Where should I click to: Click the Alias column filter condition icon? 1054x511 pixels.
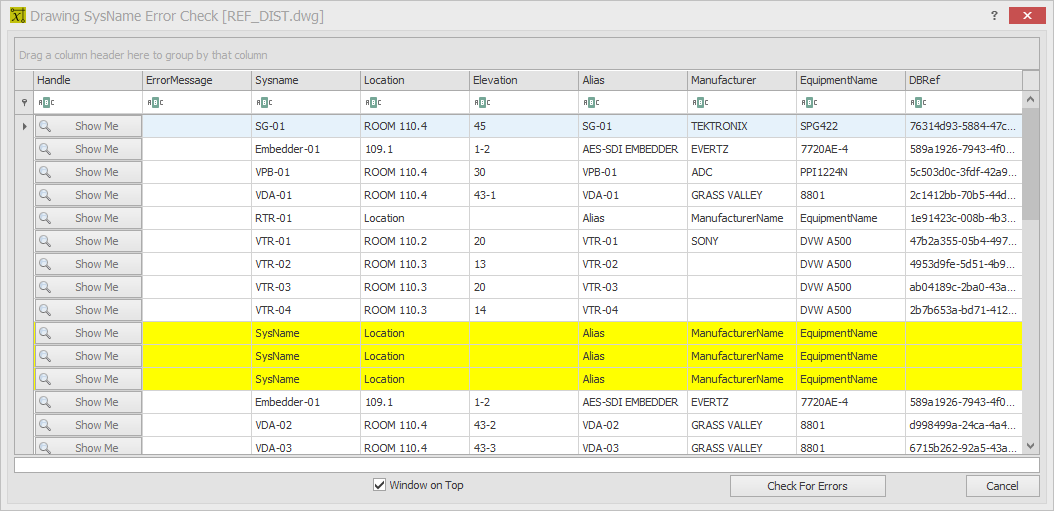click(591, 103)
